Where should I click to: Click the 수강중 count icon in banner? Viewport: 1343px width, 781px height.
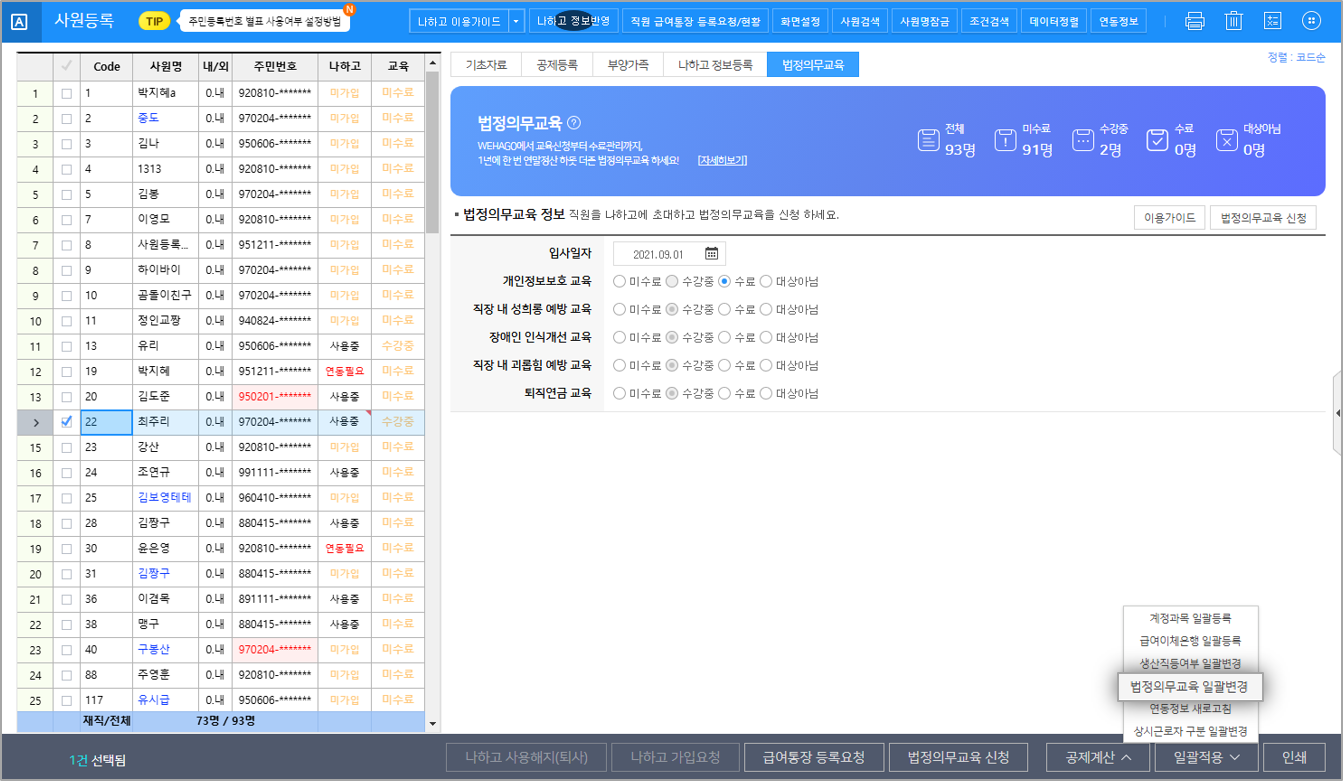[x=1082, y=140]
